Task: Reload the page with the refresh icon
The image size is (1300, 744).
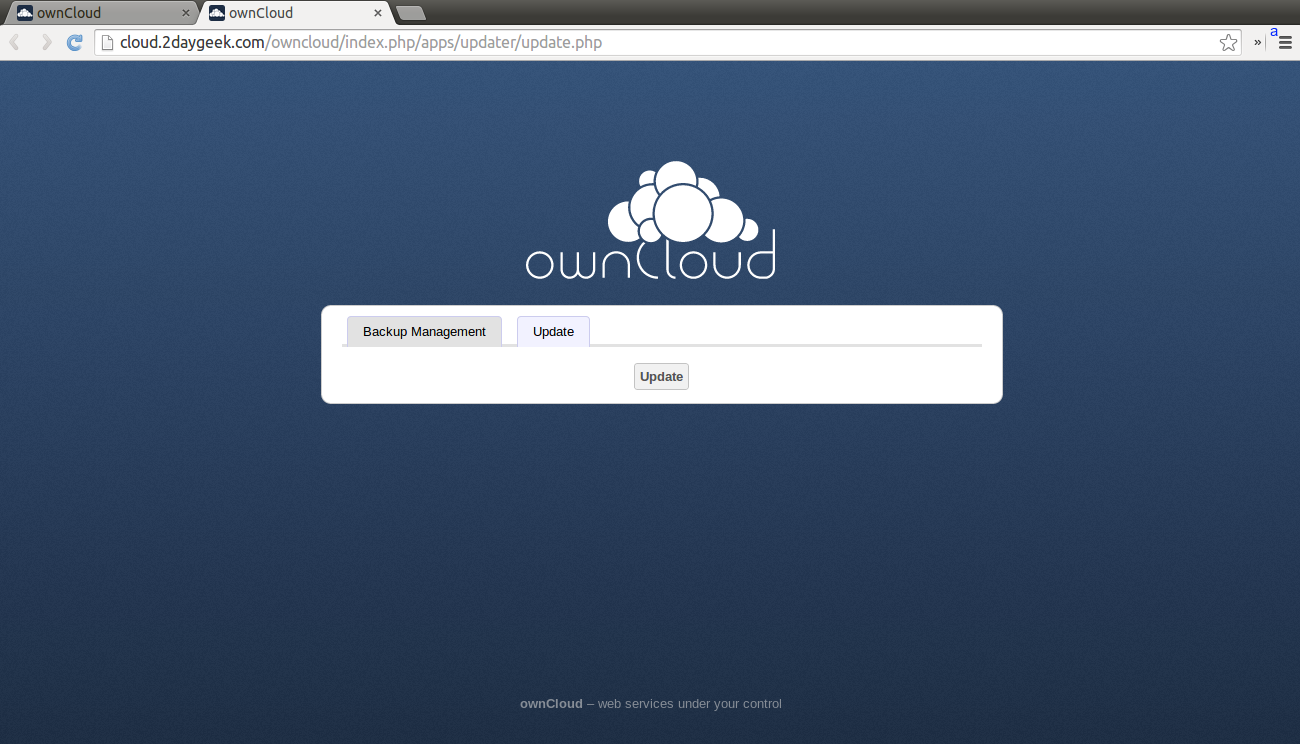Action: 74,42
